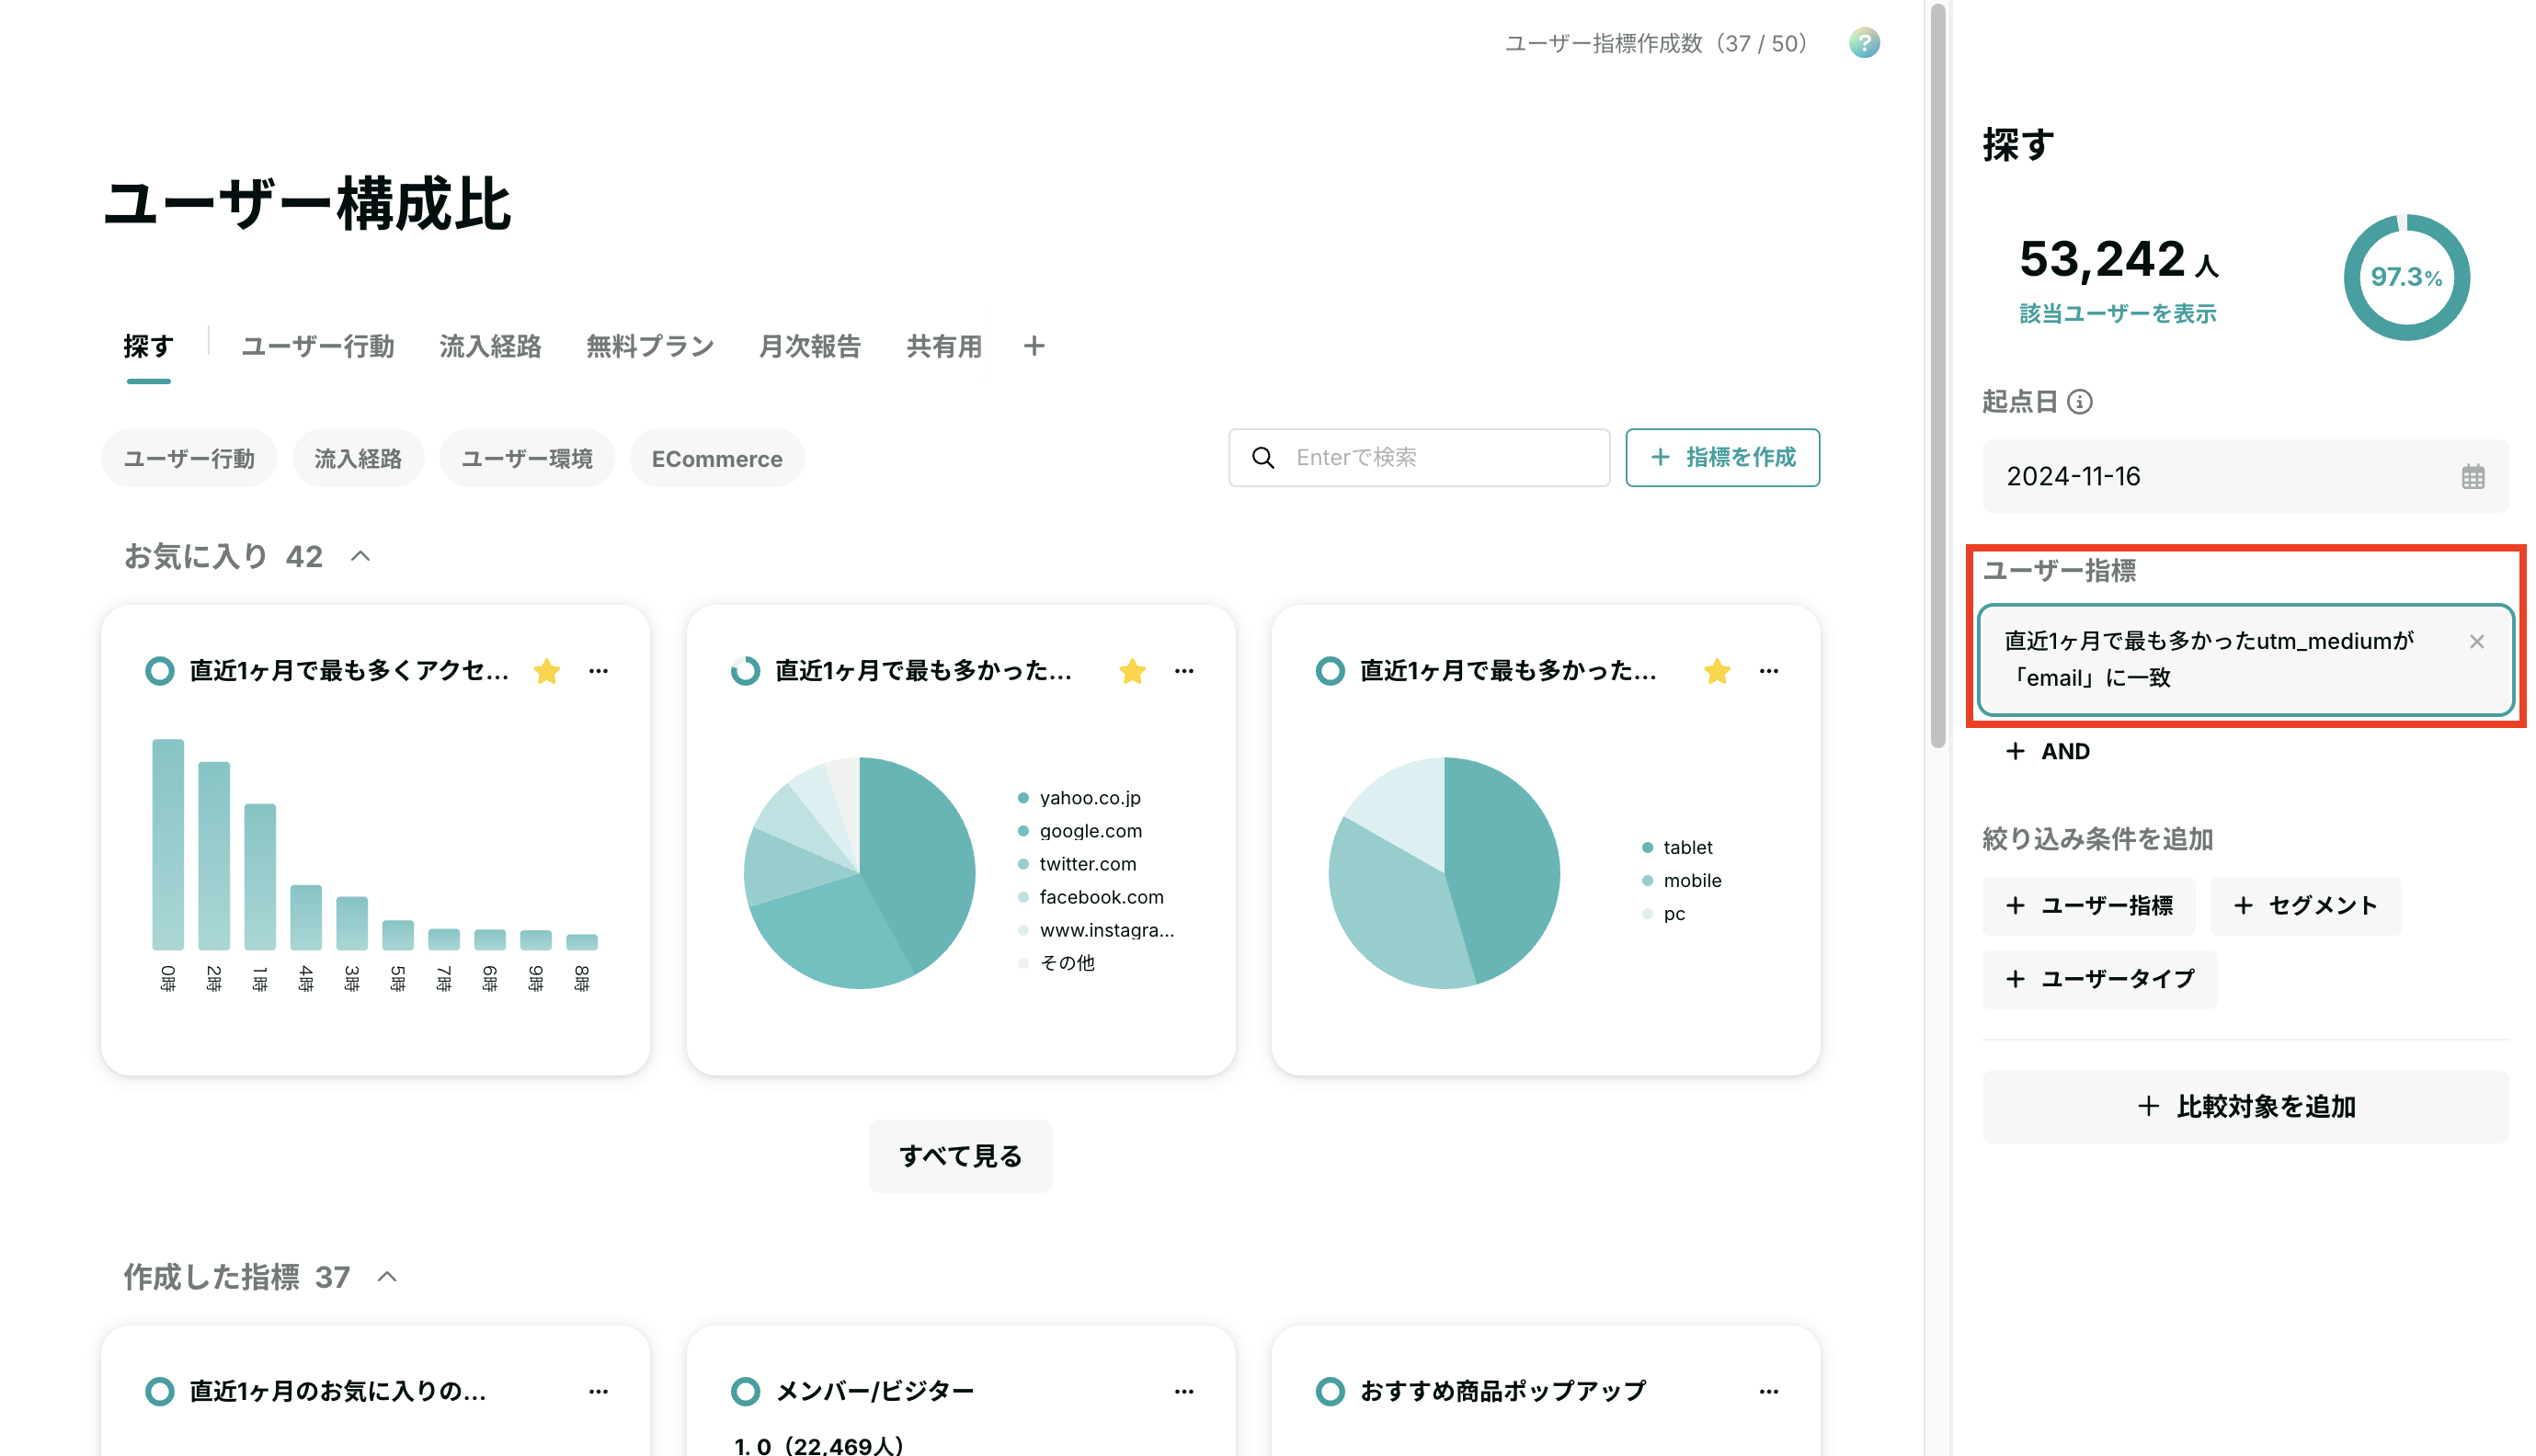Remove the utm_medium email condition
The height and width of the screenshot is (1456, 2536).
tap(2476, 642)
